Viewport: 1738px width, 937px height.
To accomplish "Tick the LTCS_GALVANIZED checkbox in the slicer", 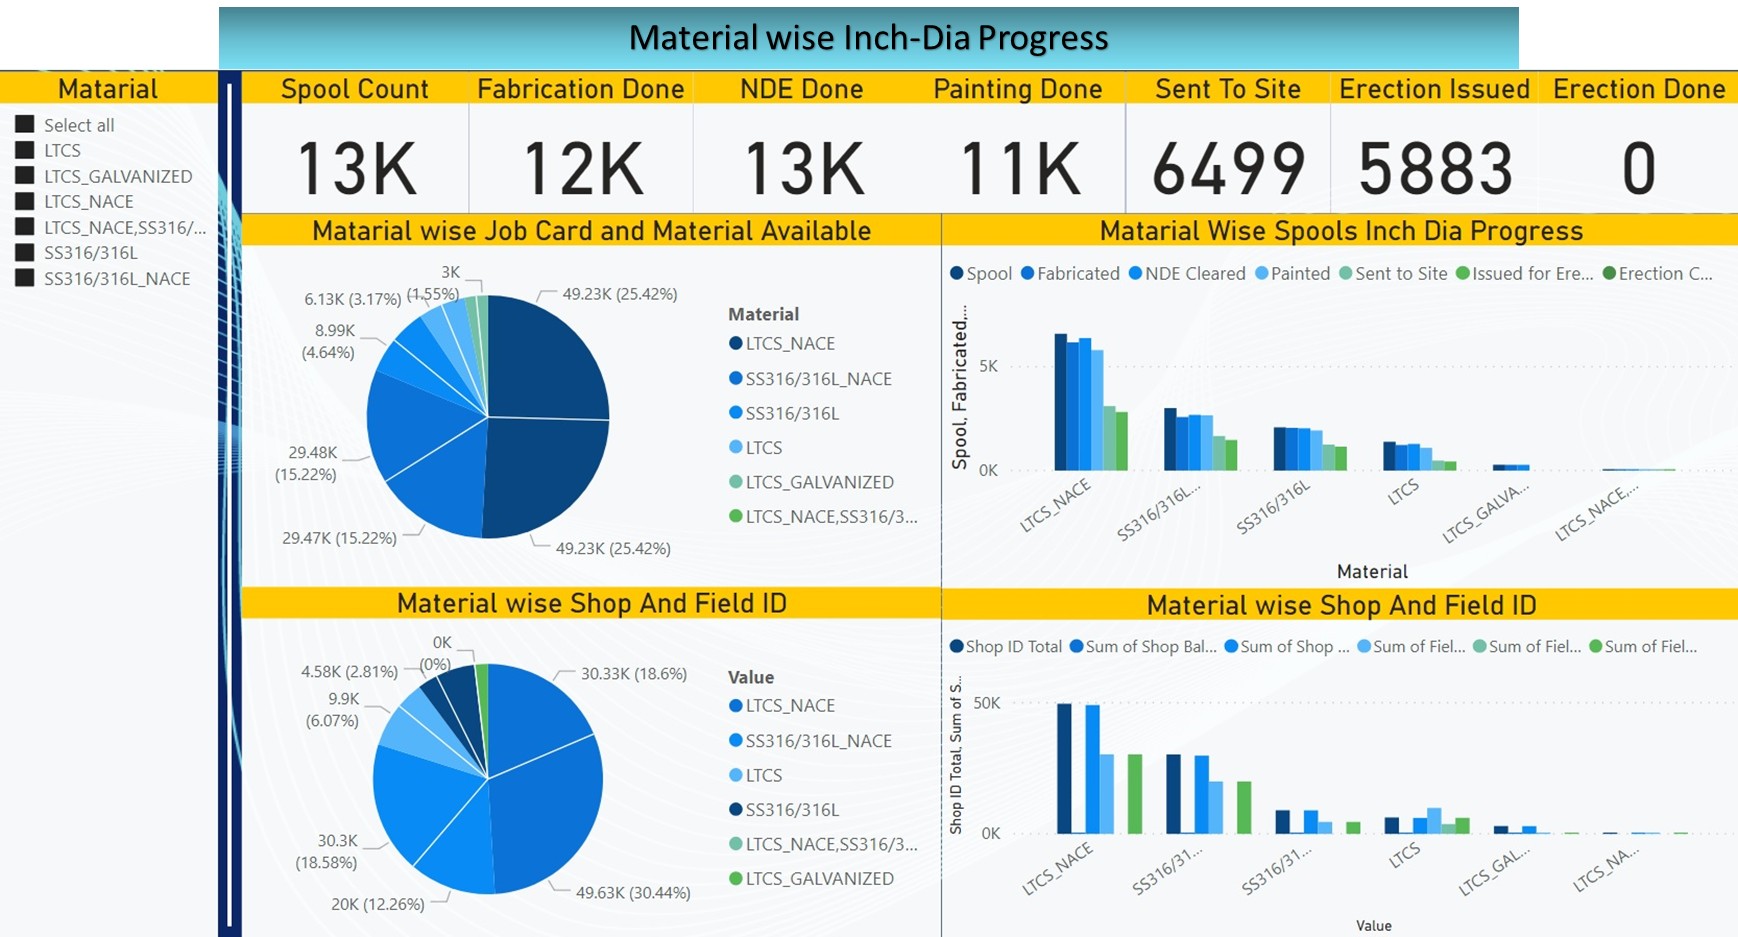I will (x=25, y=176).
